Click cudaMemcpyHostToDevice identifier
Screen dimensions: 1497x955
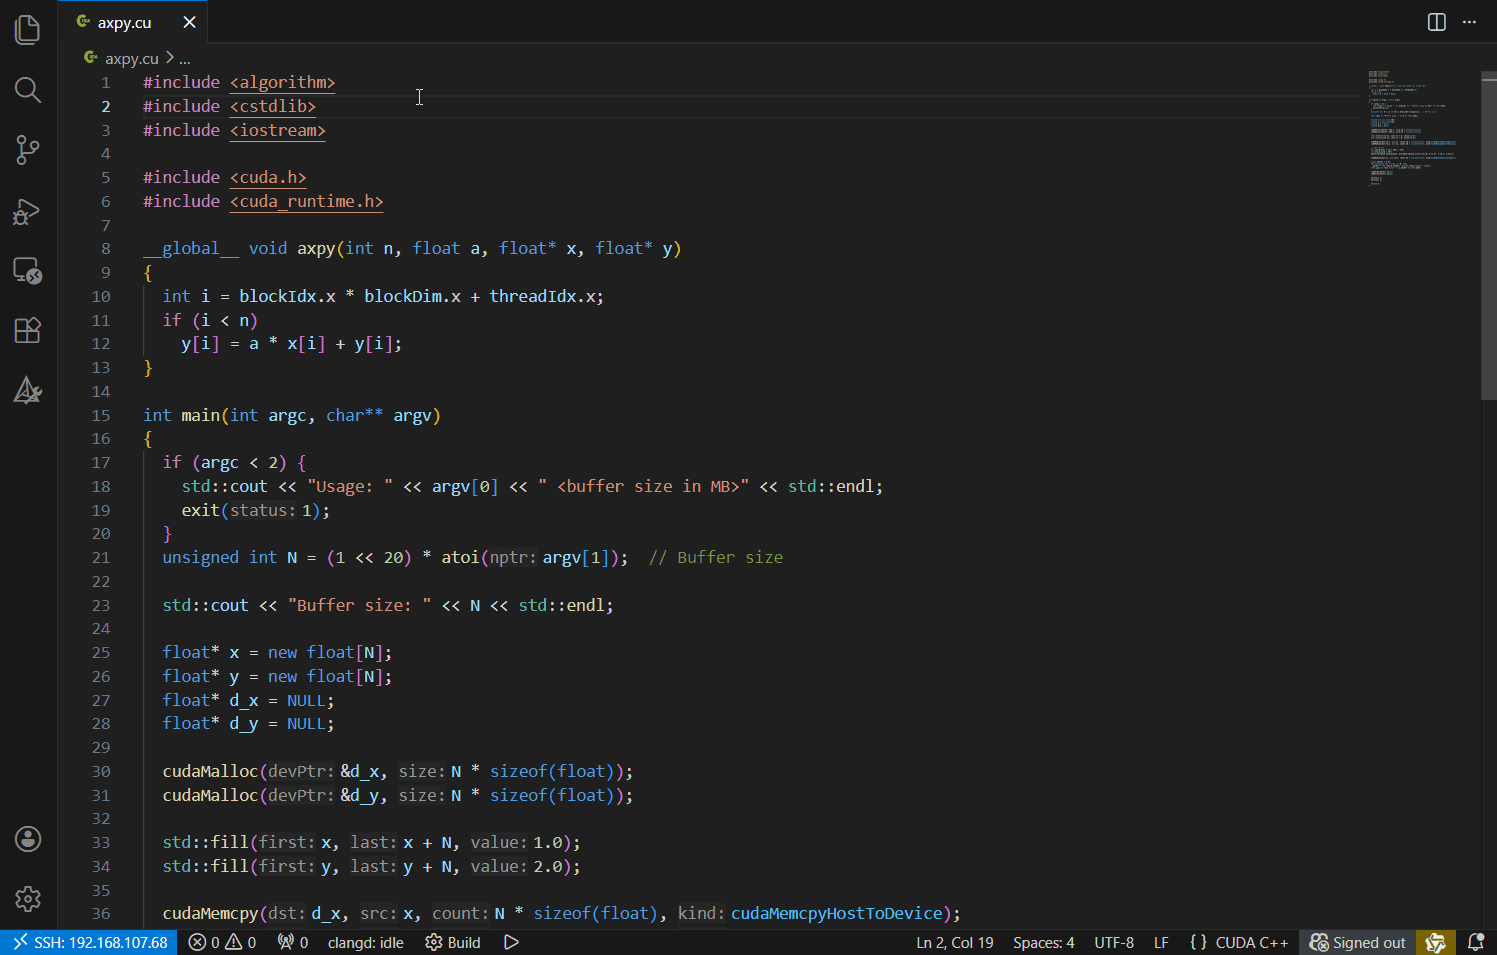[836, 913]
